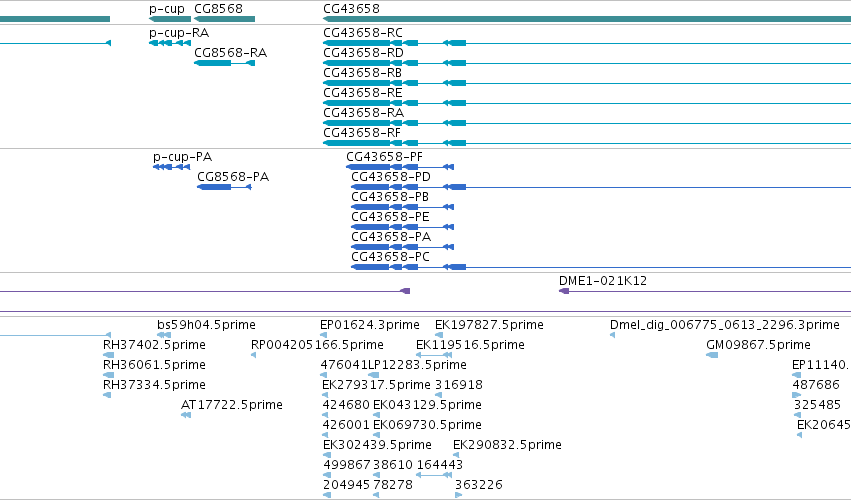Open EK043129.5prime feature
The image size is (851, 500).
coord(427,405)
